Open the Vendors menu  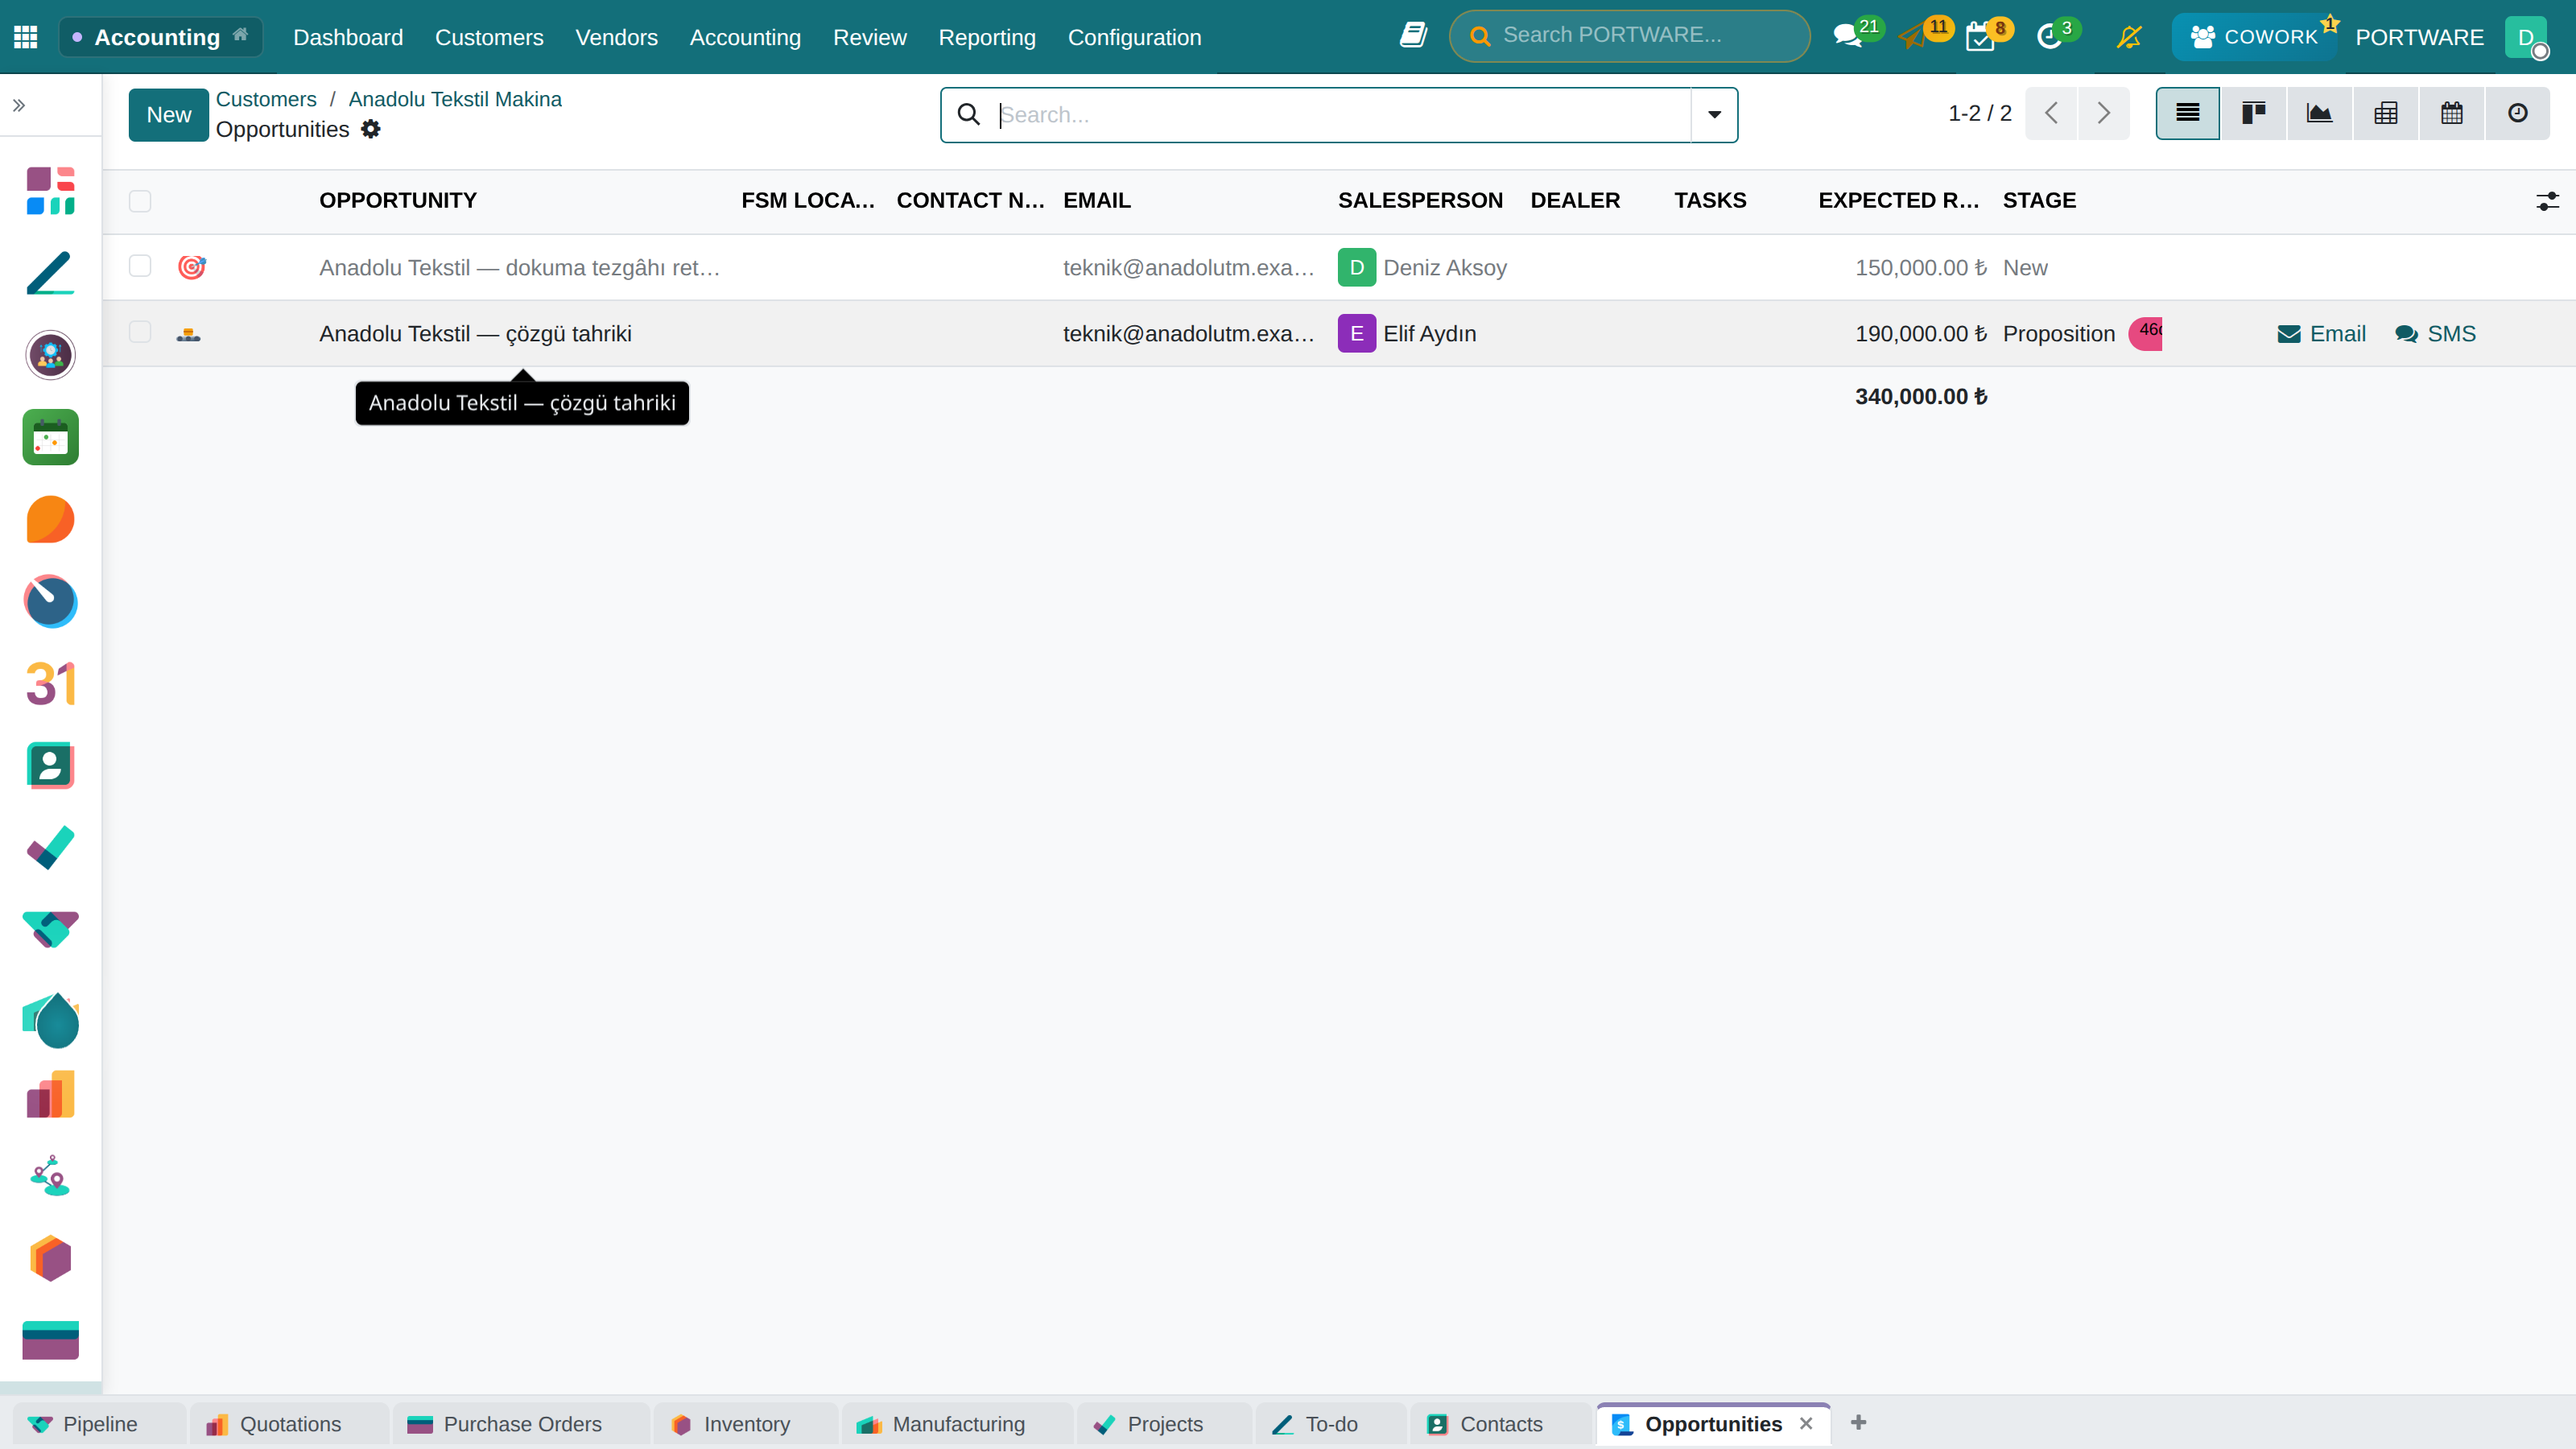[x=616, y=37]
